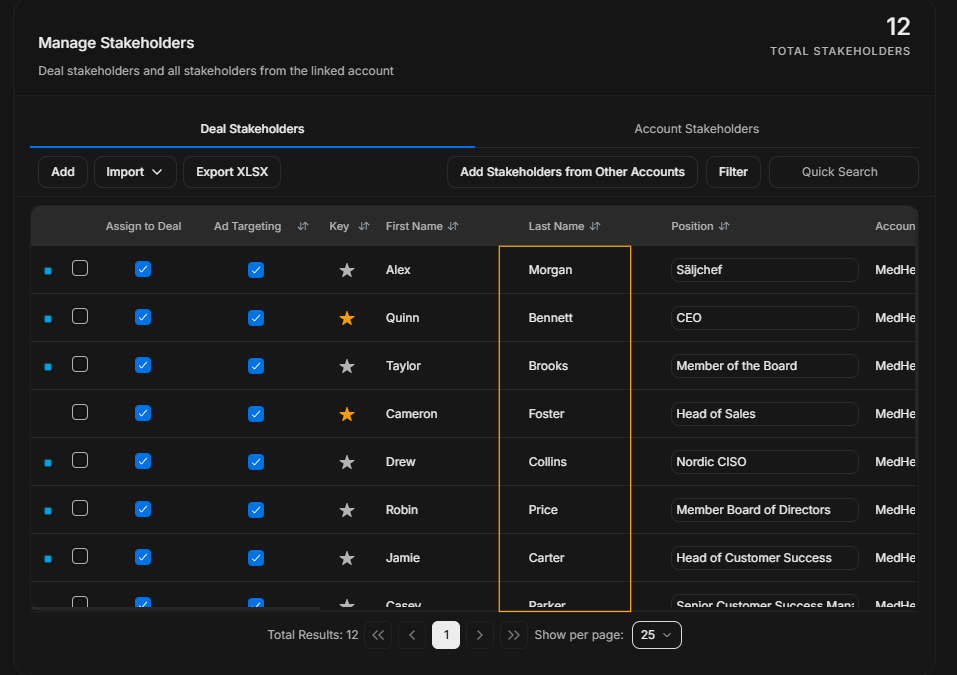Go to the previous results page

point(412,635)
